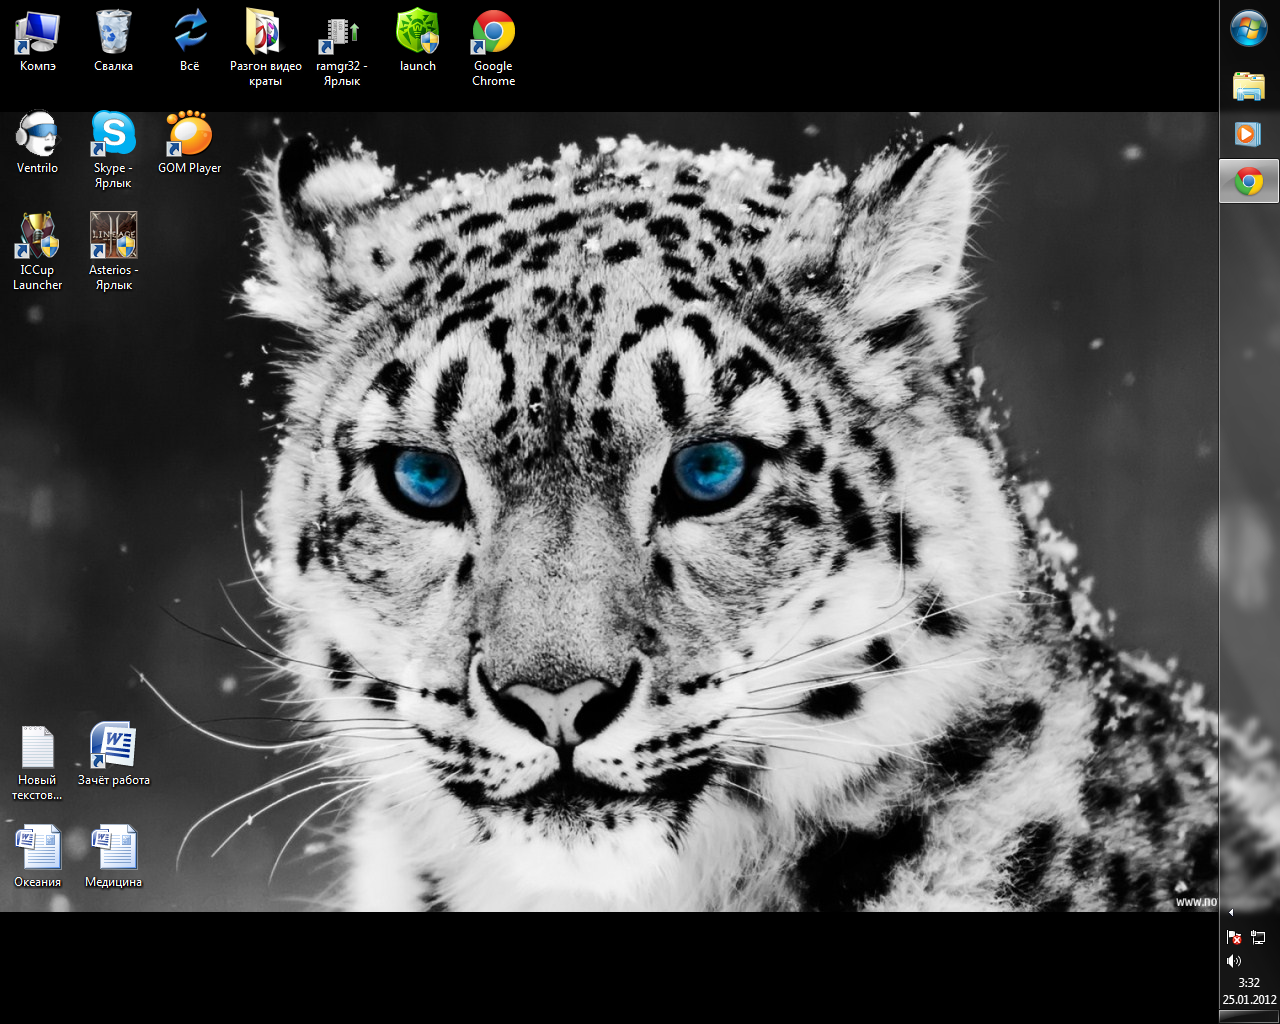The width and height of the screenshot is (1280, 1024).
Task: Open the Свалка recycle bin icon
Action: 113,32
